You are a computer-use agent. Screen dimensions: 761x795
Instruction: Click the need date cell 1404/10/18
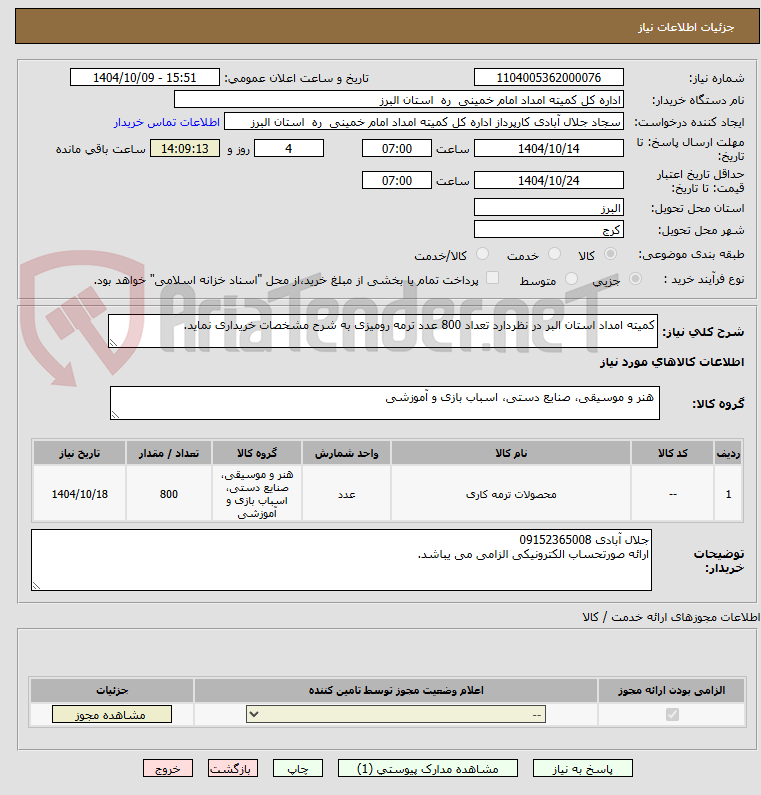(x=80, y=494)
